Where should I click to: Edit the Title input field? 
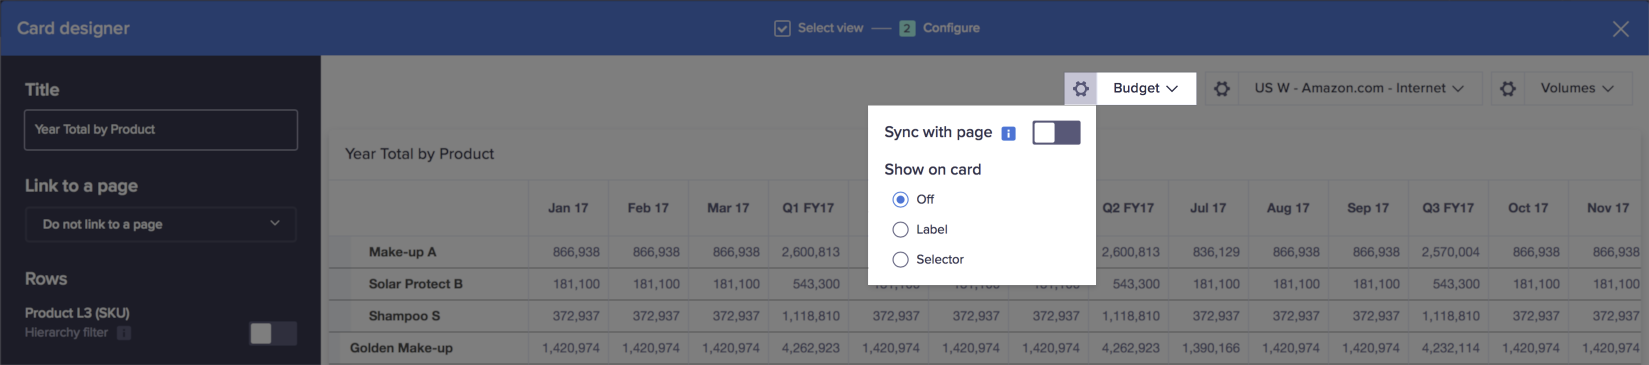point(161,130)
